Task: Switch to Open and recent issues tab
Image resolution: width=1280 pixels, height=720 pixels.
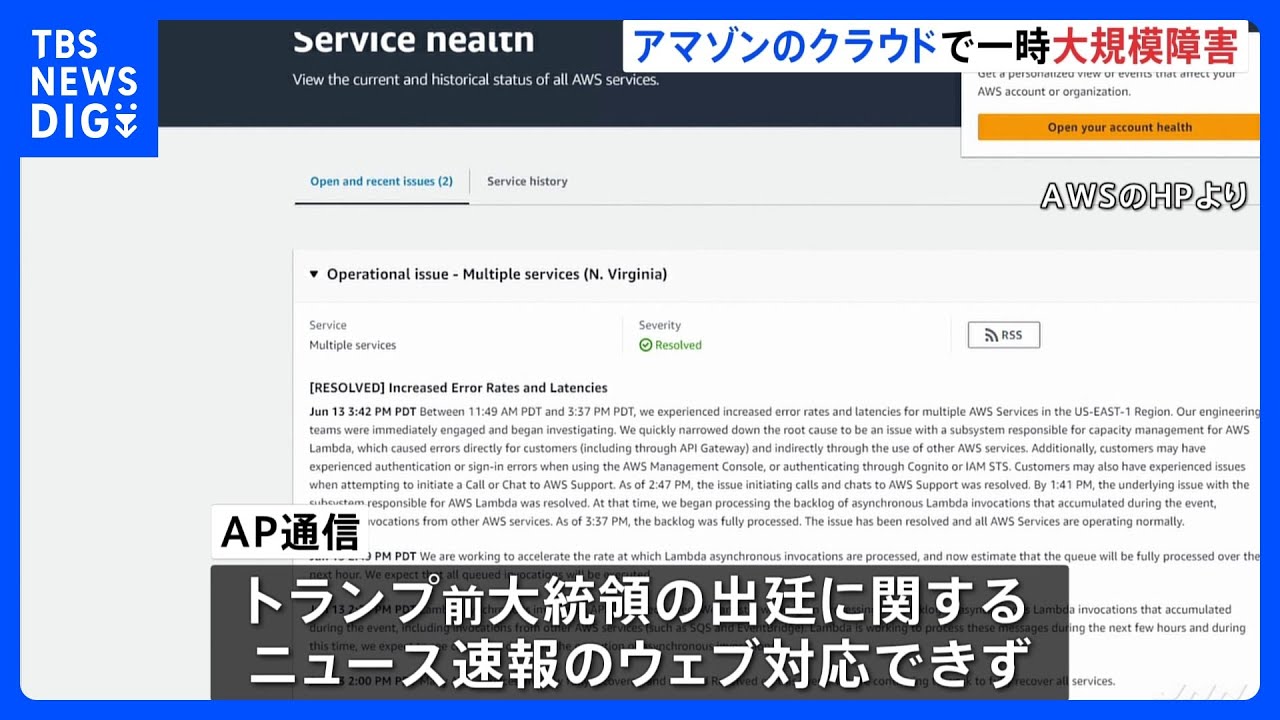Action: pyautogui.click(x=381, y=181)
